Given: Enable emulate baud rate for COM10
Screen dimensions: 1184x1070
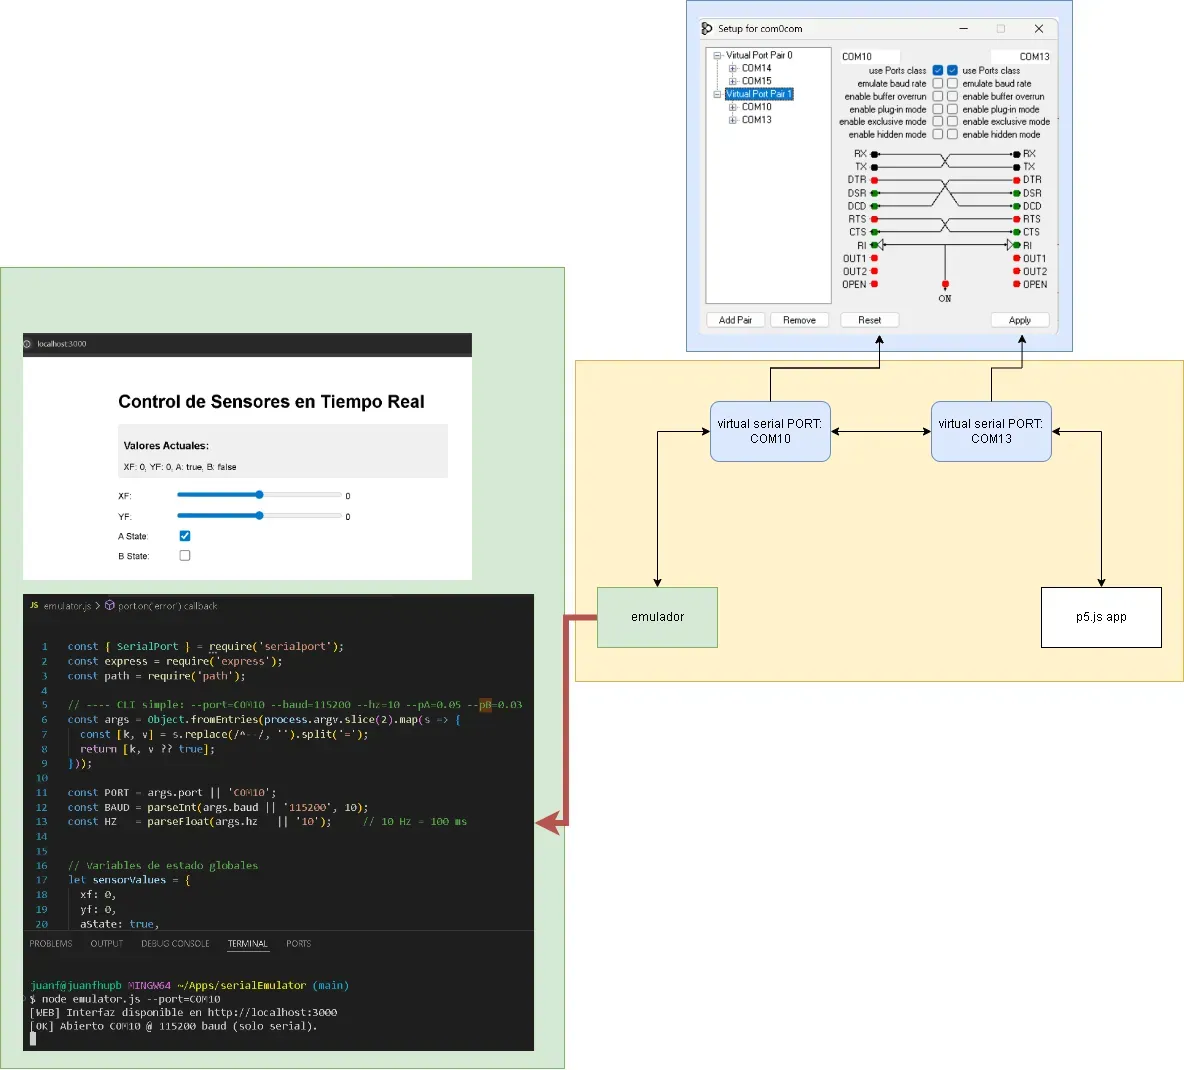Looking at the screenshot, I should [938, 84].
